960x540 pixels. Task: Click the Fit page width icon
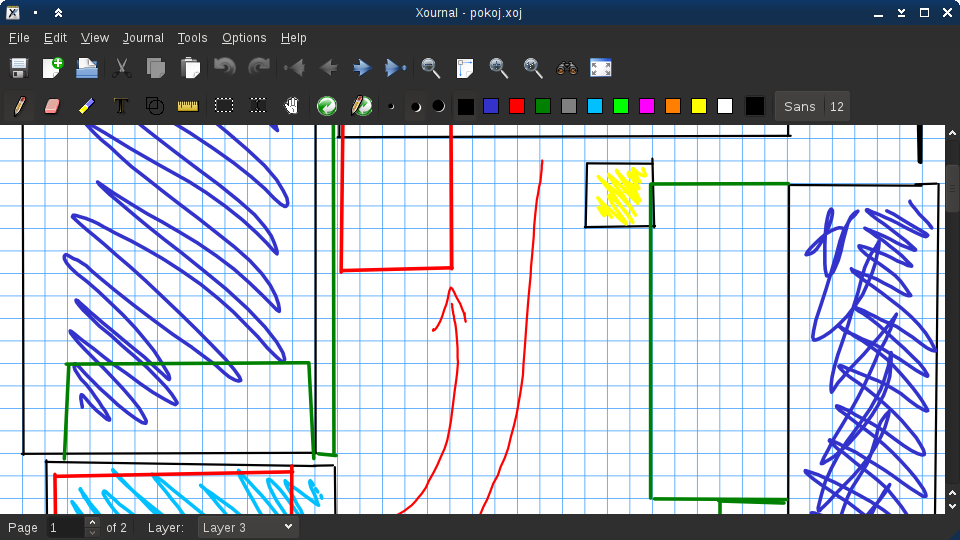pos(465,68)
